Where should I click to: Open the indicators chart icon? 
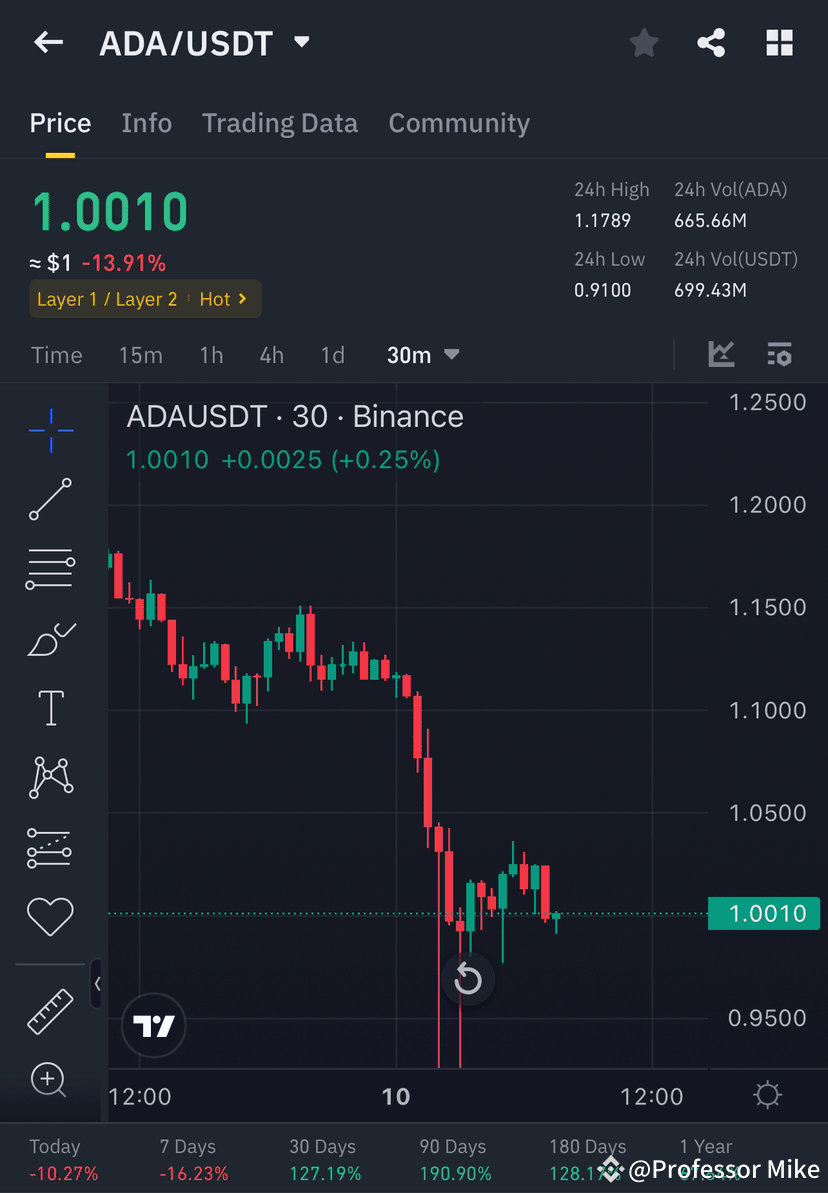722,354
